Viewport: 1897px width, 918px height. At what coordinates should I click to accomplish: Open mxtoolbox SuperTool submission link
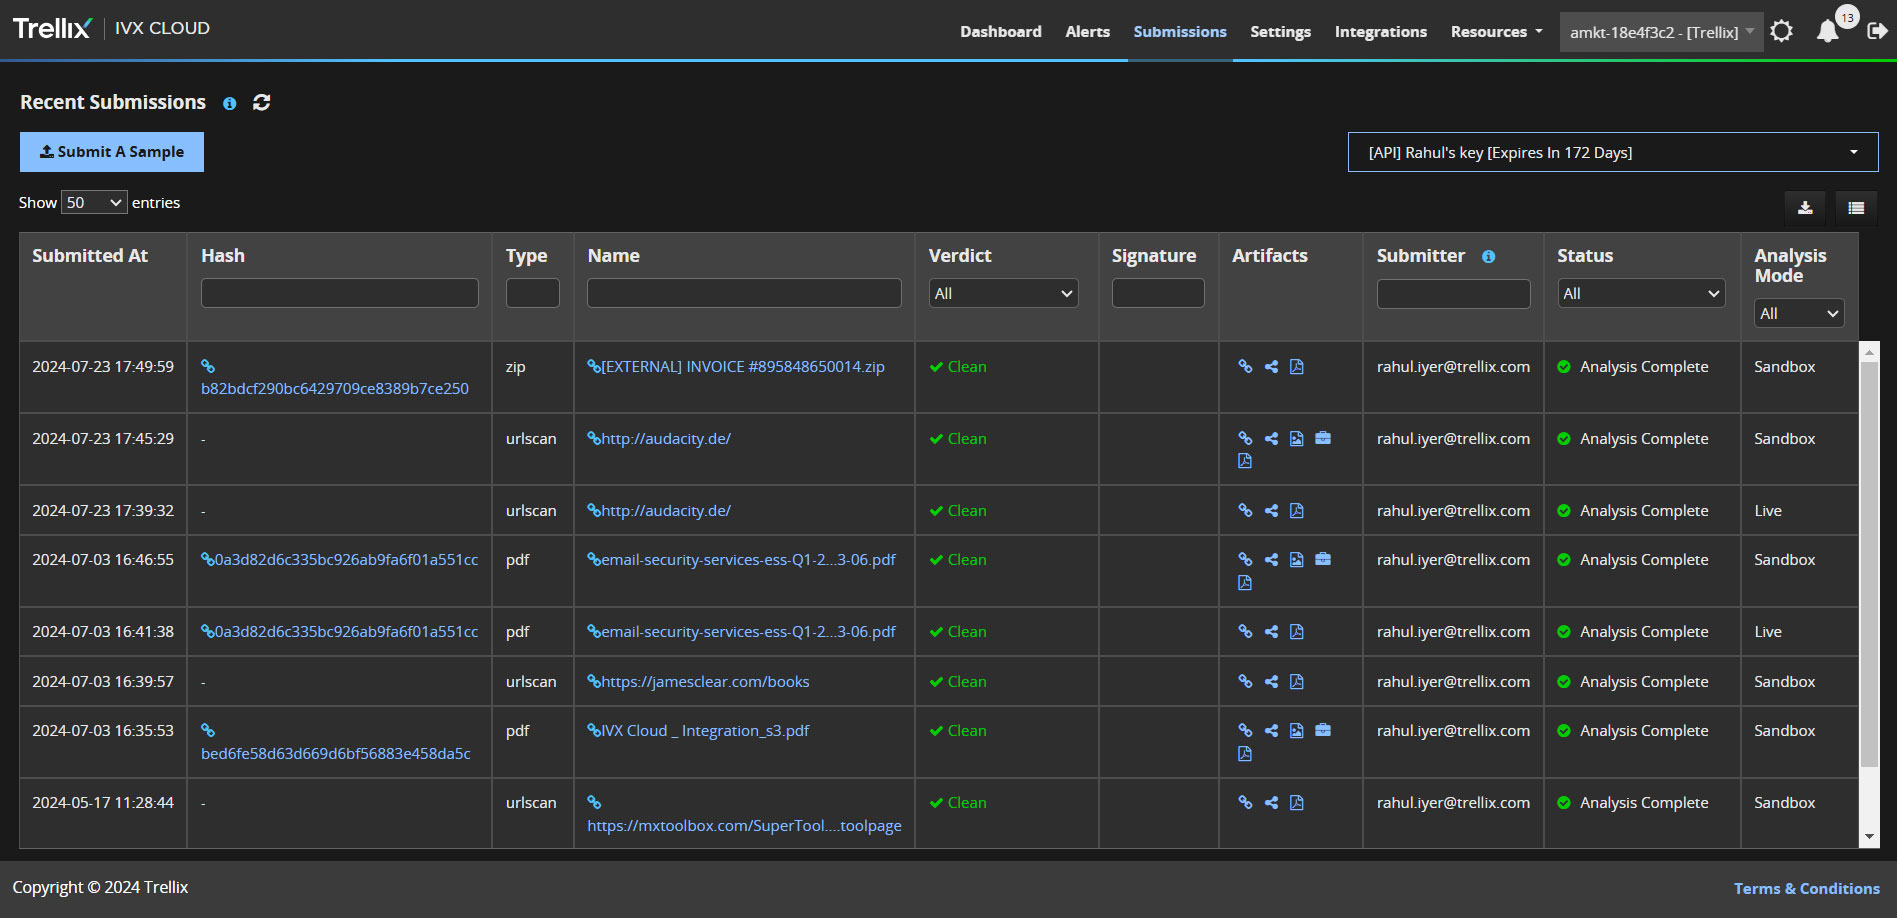(x=744, y=826)
